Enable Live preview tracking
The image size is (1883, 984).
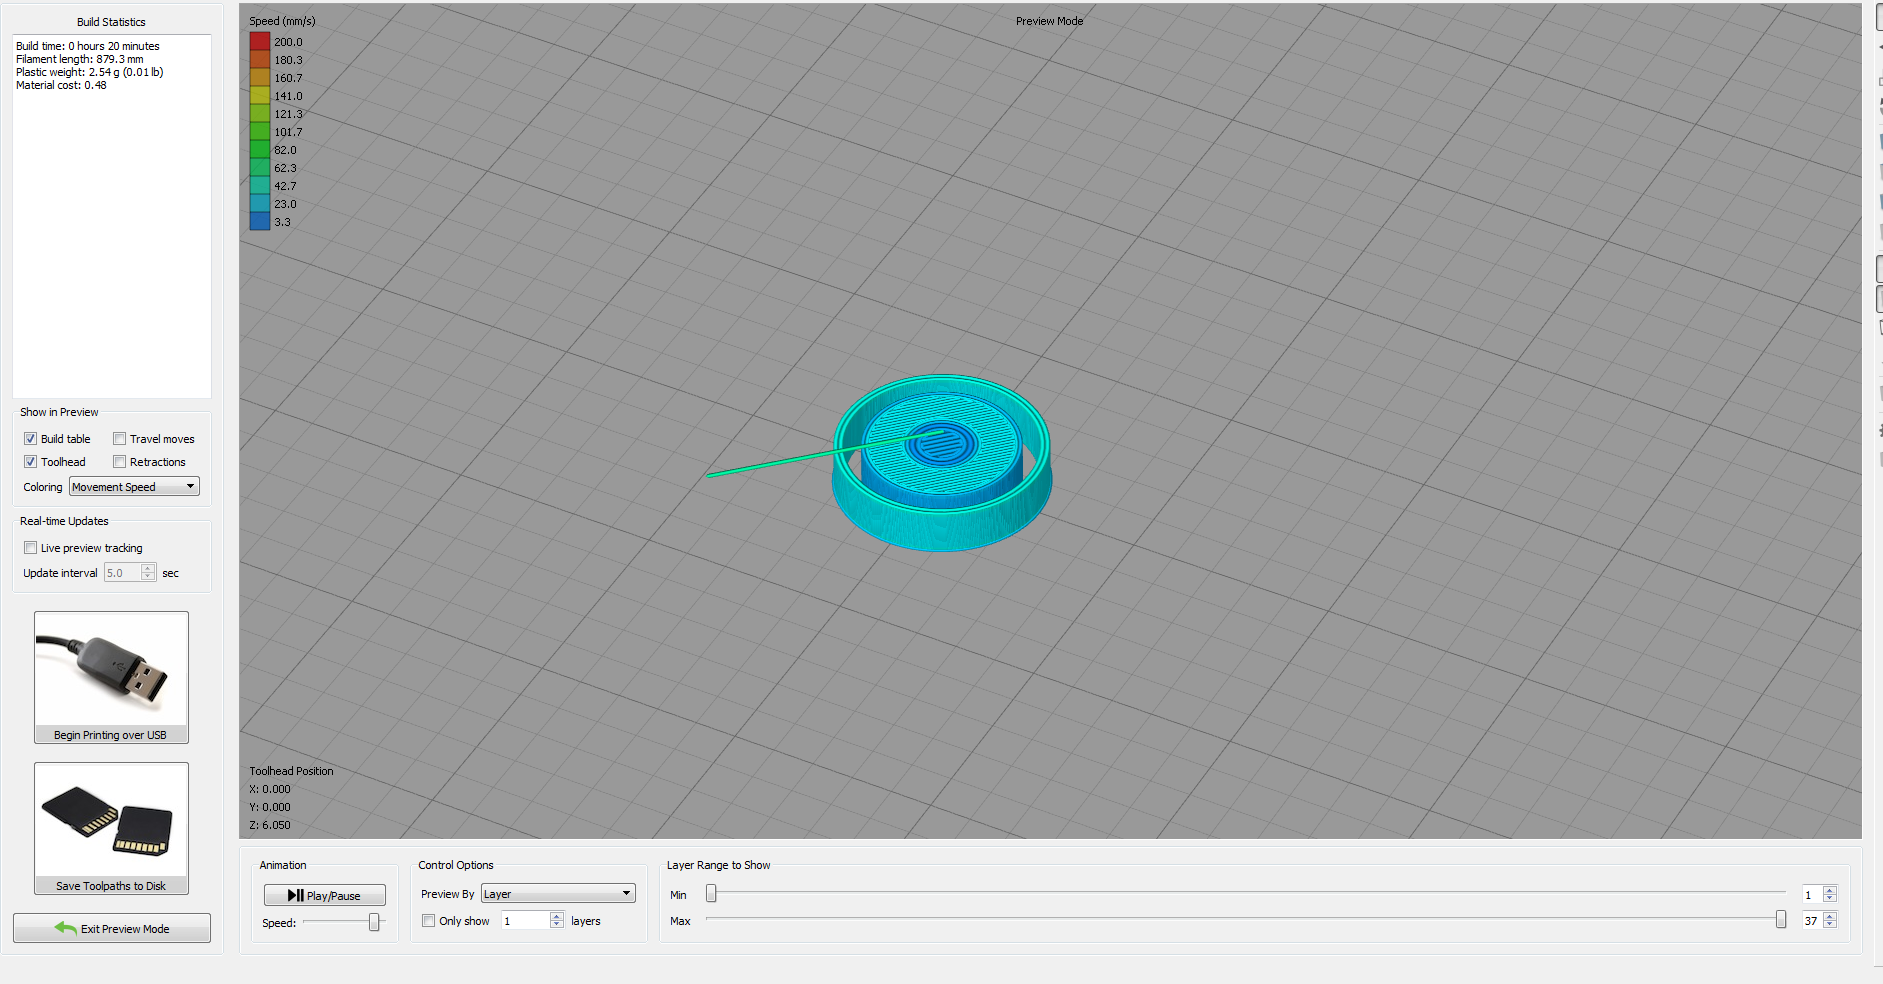[x=31, y=547]
